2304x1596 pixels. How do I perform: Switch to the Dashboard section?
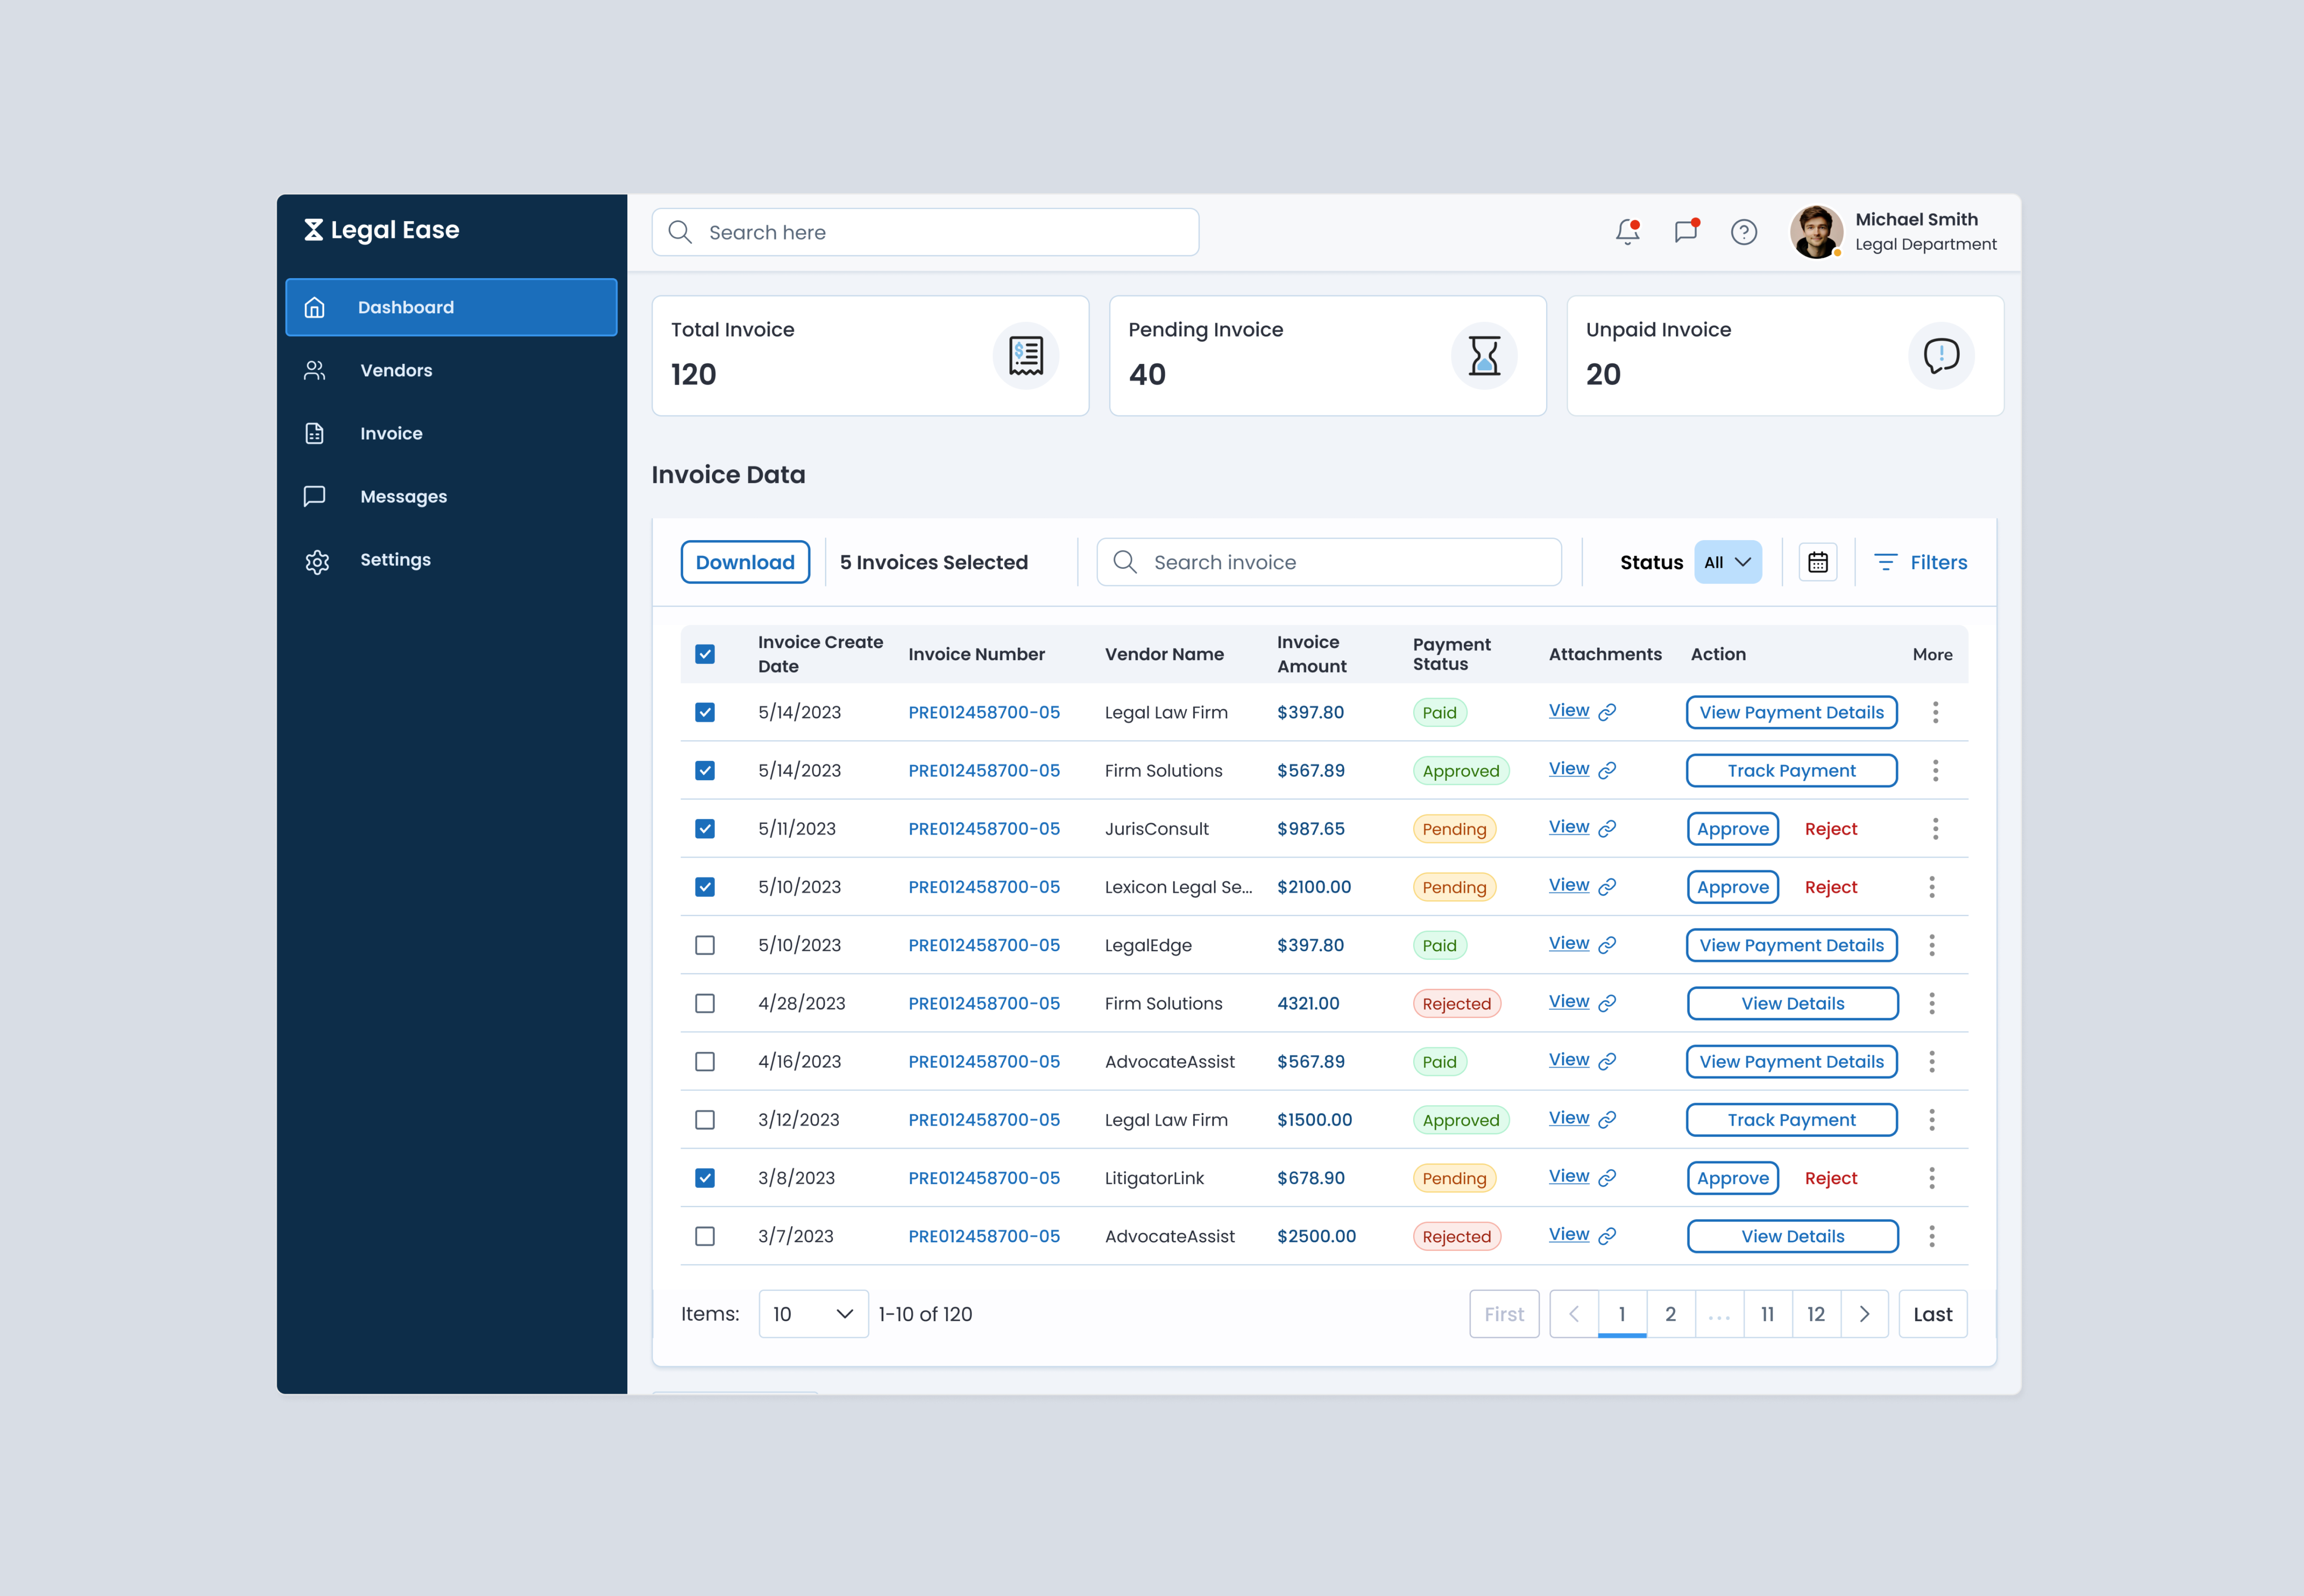pyautogui.click(x=405, y=307)
